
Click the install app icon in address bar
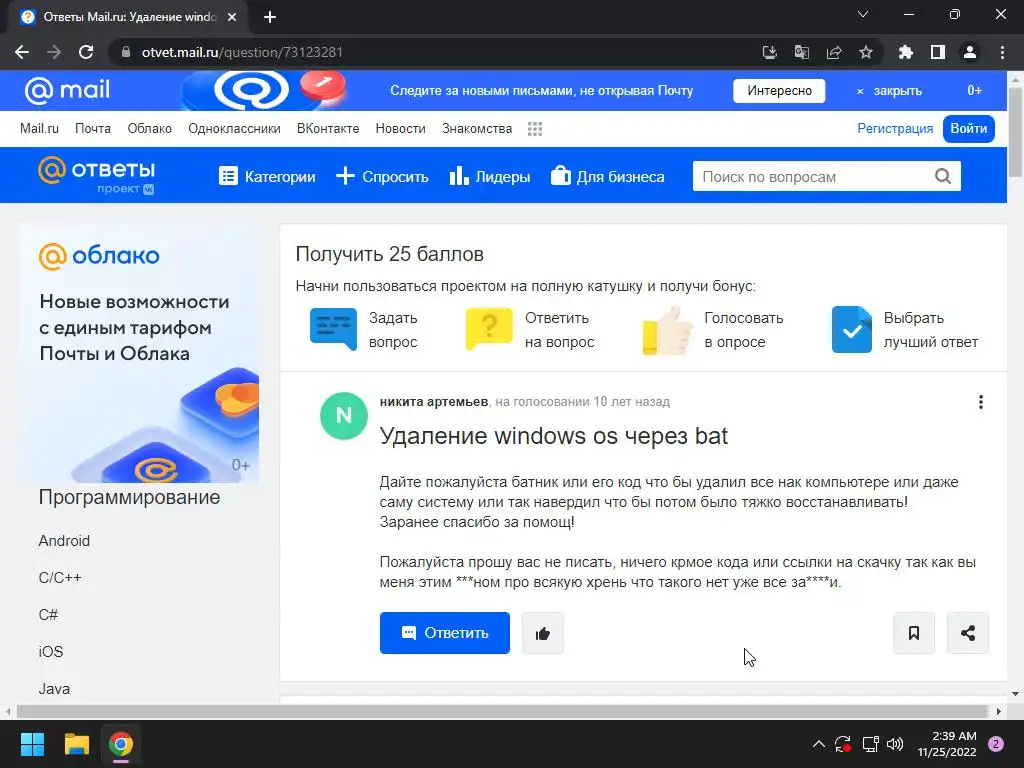pos(769,52)
